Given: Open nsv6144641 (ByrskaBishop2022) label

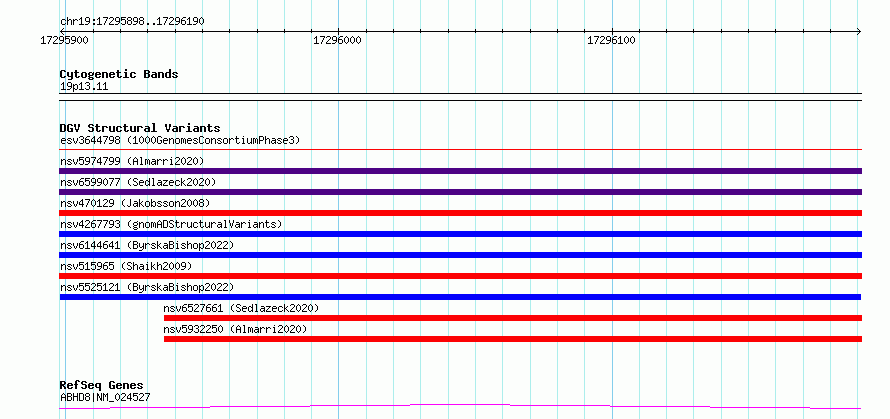Looking at the screenshot, I should 147,245.
